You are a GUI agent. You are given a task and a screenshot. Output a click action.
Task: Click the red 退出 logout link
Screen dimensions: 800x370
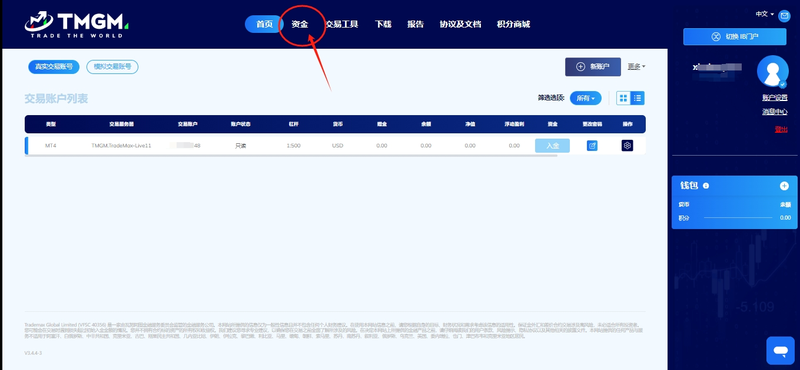point(781,130)
